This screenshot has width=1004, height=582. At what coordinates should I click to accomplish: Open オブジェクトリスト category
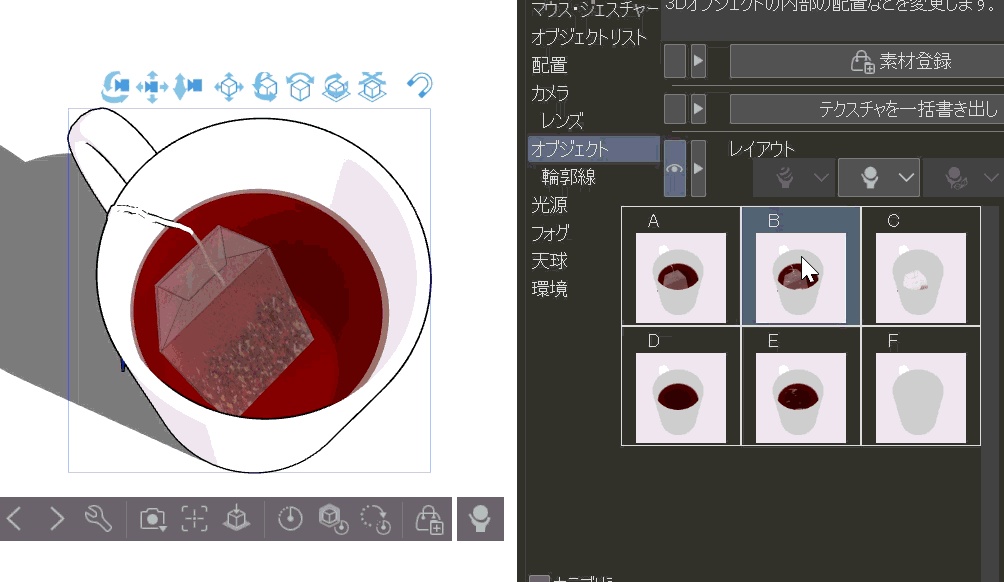(588, 37)
